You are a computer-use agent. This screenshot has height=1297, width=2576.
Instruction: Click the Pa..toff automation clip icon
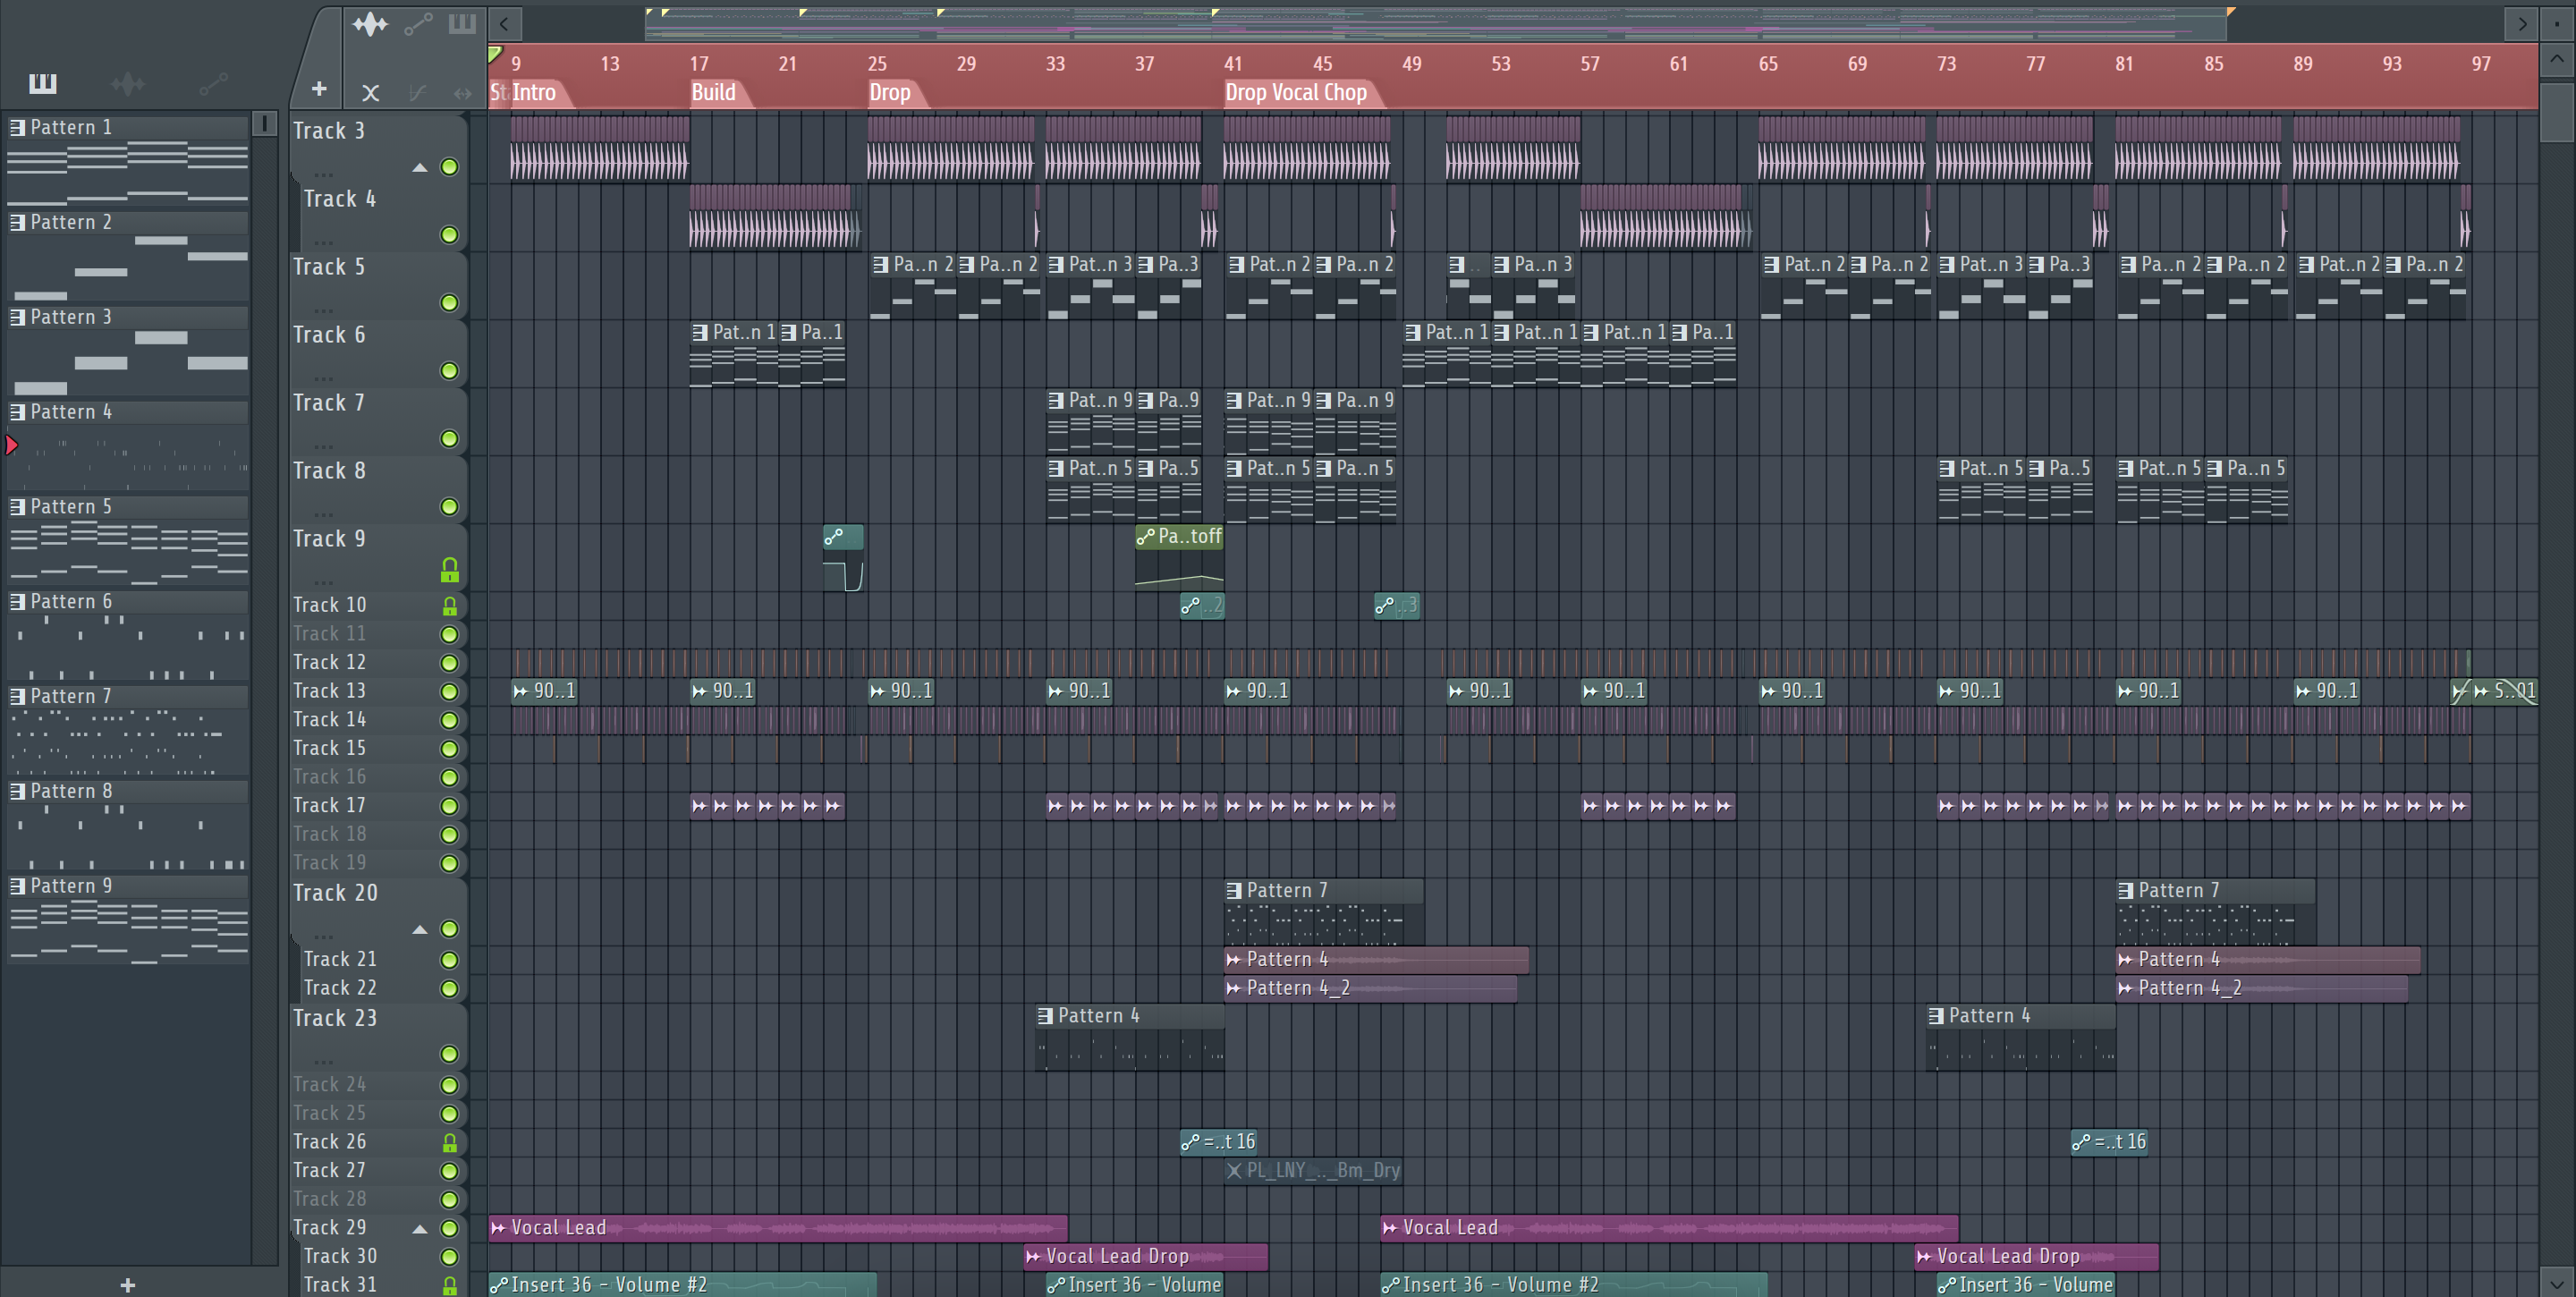click(1146, 537)
